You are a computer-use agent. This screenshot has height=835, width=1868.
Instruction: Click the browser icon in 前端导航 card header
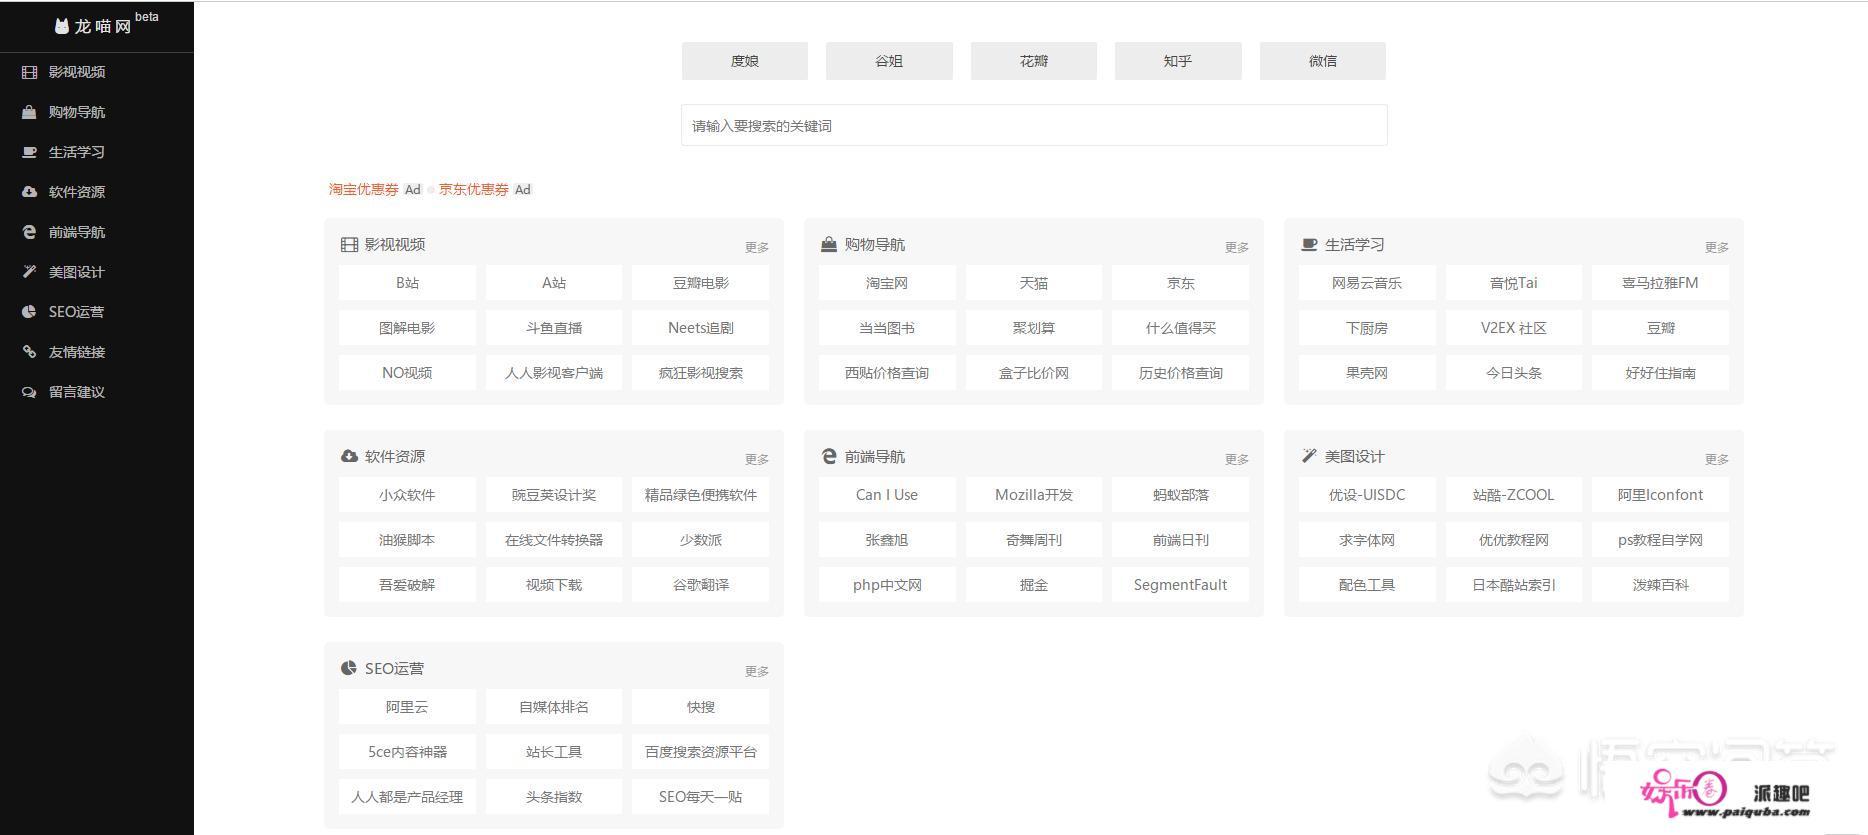click(x=829, y=456)
